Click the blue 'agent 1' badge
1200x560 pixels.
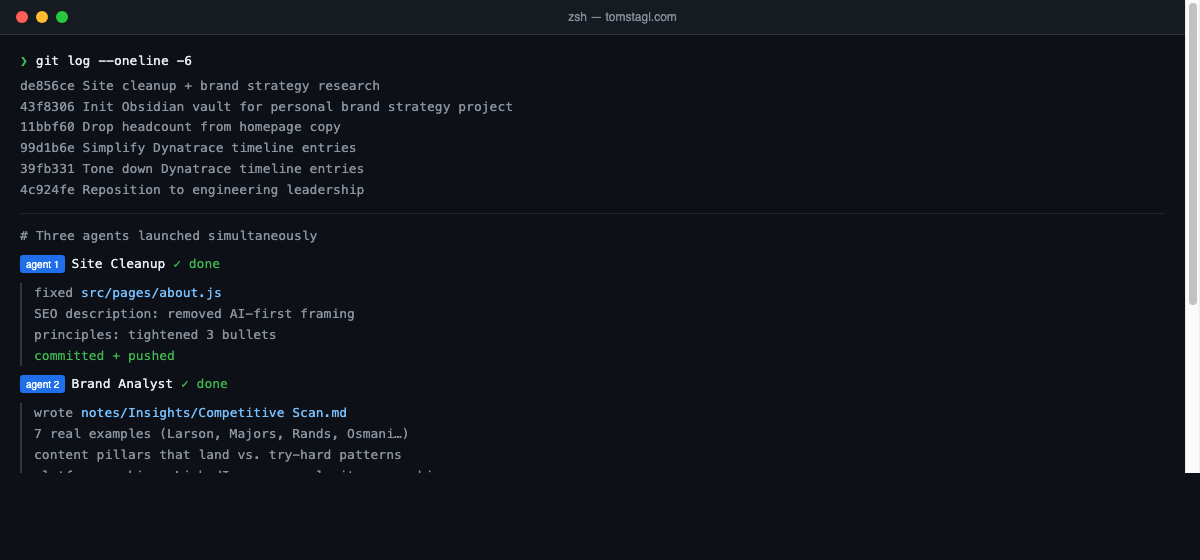[x=42, y=264]
